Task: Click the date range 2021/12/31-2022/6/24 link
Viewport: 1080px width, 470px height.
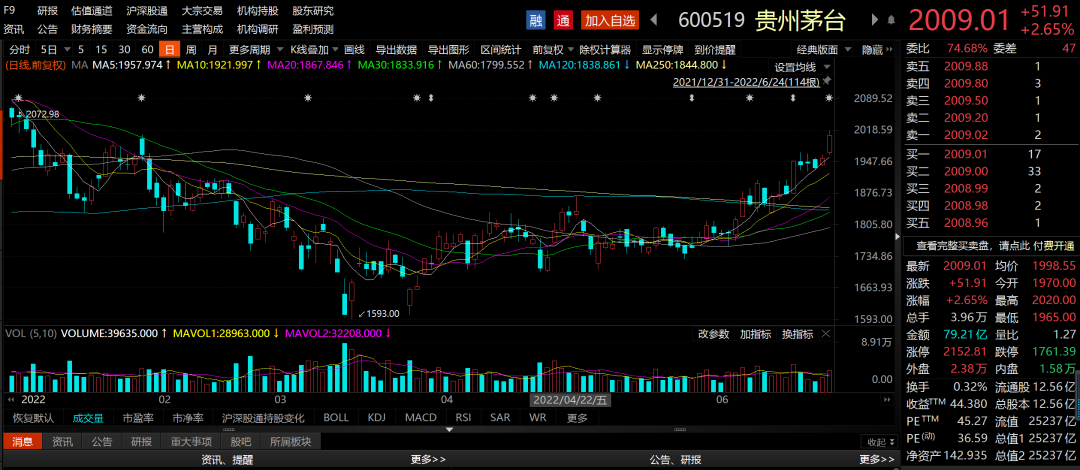Action: click(747, 83)
